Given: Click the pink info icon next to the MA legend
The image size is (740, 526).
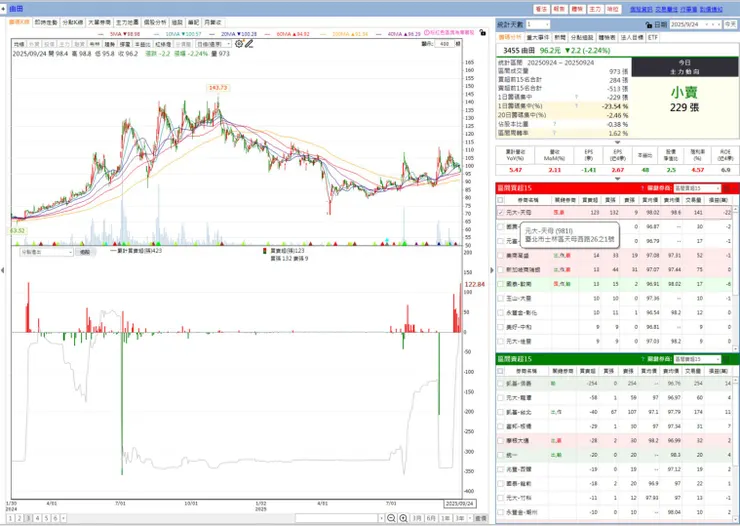Looking at the screenshot, I should click(427, 33).
